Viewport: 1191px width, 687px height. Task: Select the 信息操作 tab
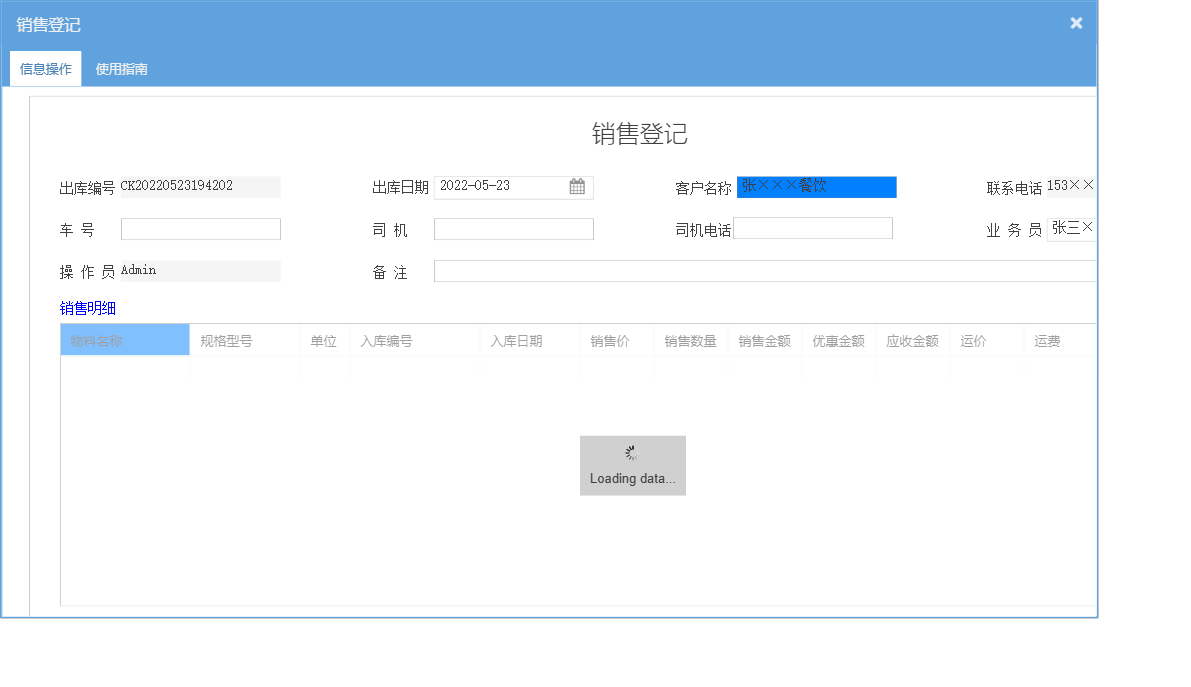click(45, 69)
